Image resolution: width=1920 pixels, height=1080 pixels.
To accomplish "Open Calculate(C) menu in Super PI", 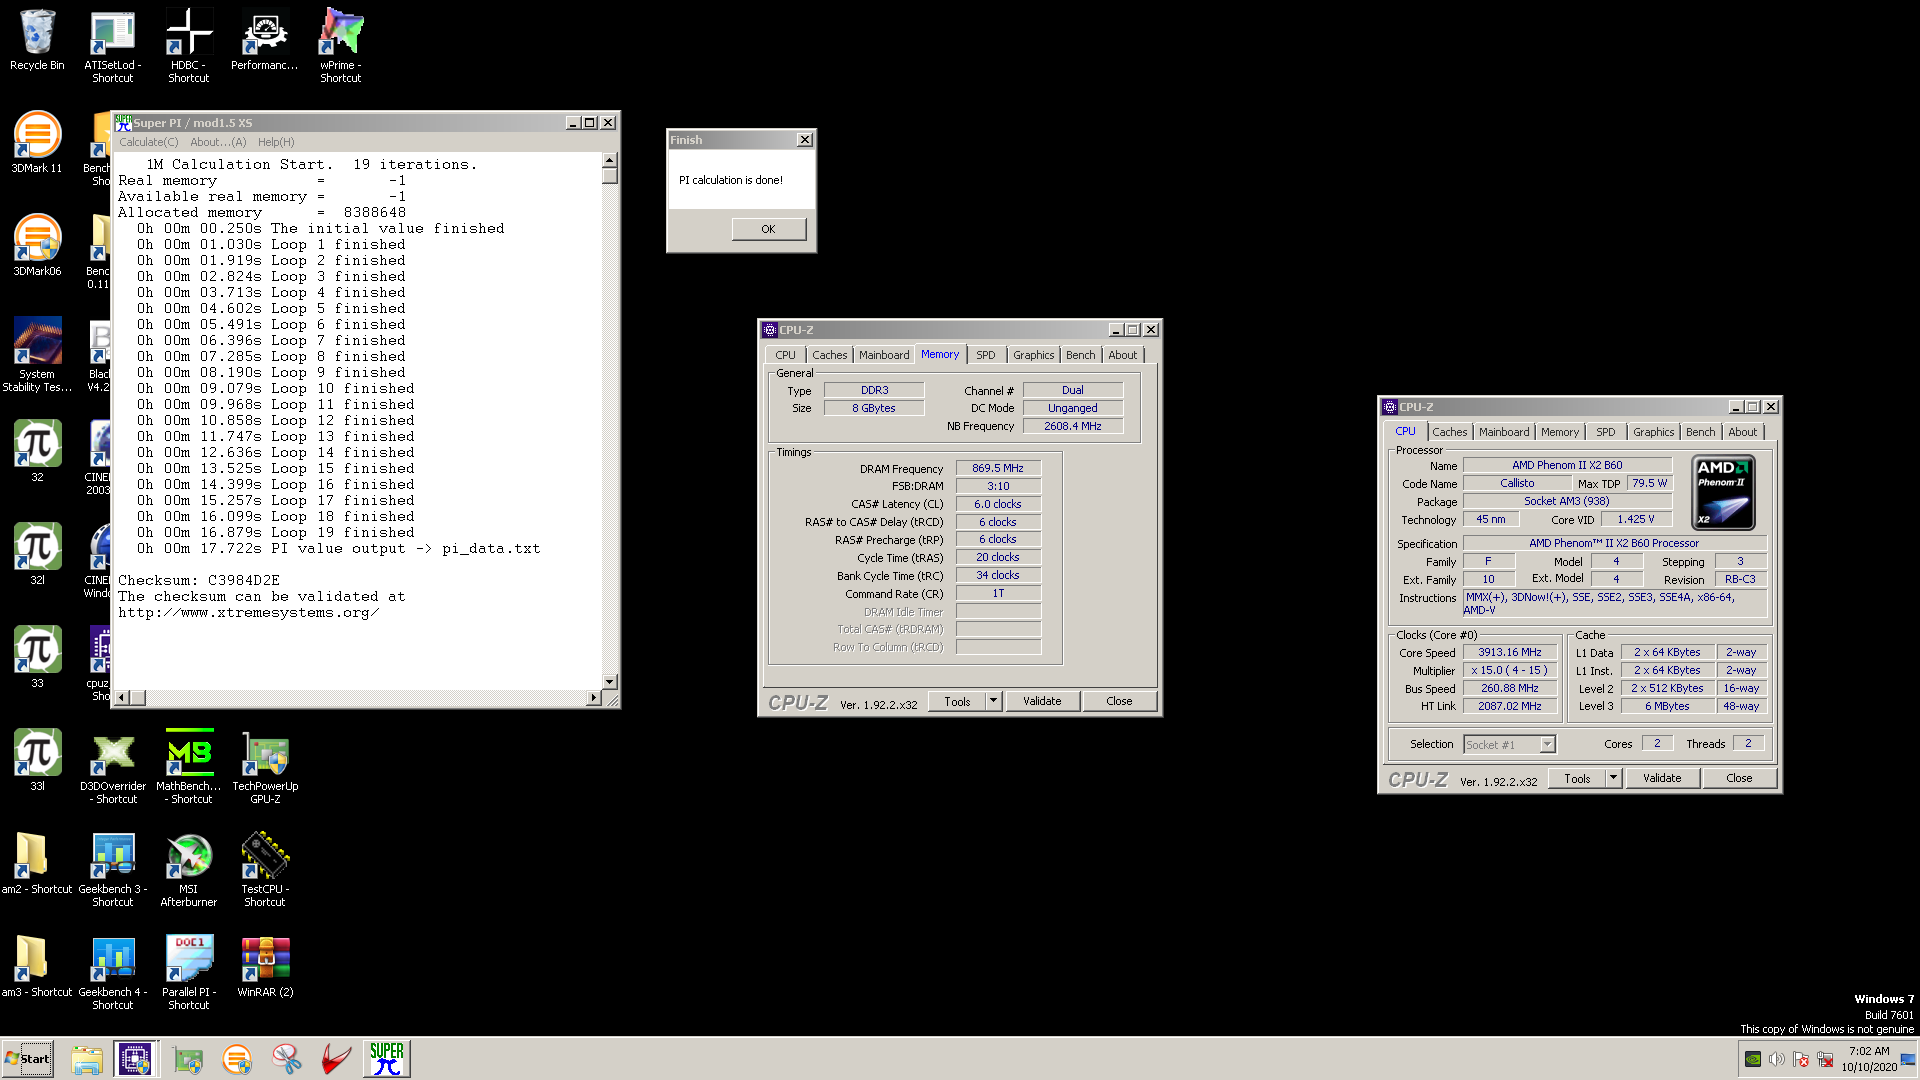I will (x=149, y=142).
